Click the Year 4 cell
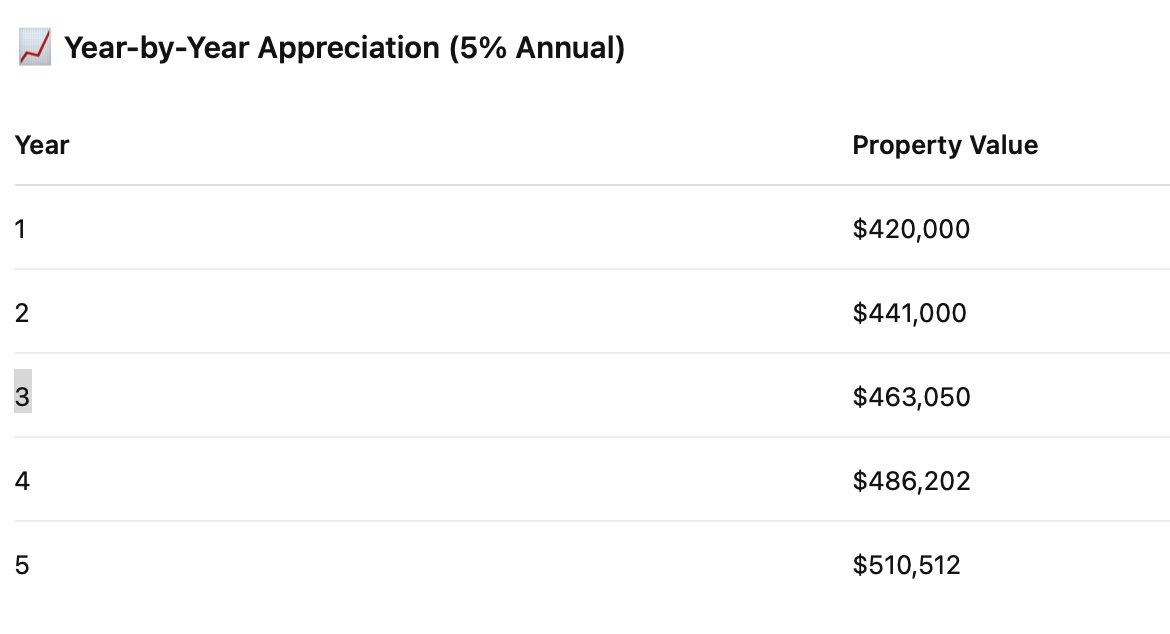 (x=22, y=481)
